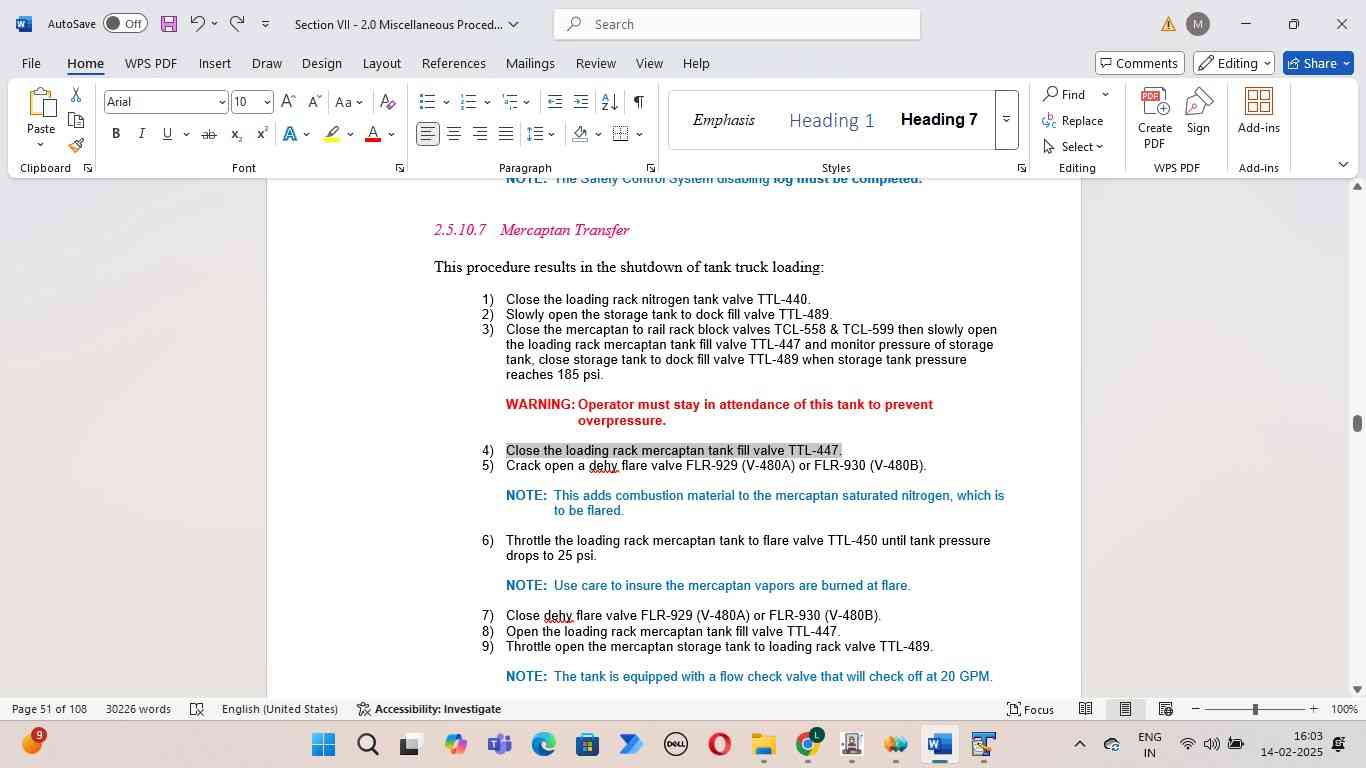Viewport: 1366px width, 768px height.
Task: Click the Undo arrow icon
Action: [x=197, y=24]
